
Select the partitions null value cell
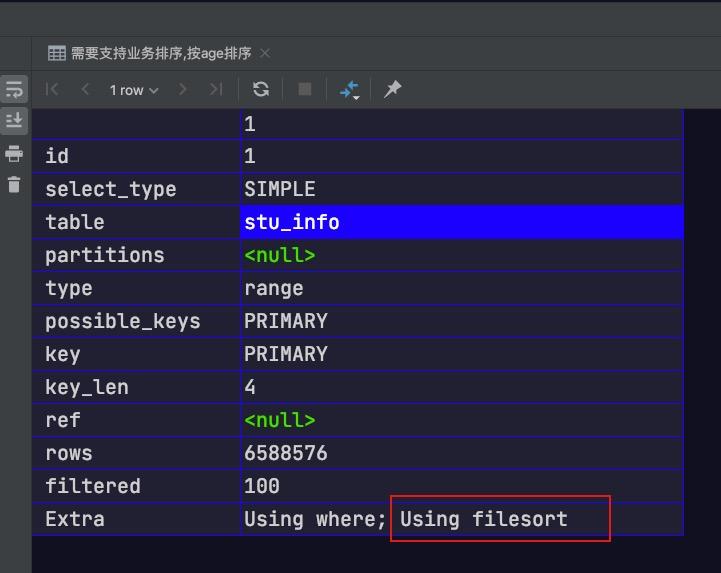(x=461, y=255)
